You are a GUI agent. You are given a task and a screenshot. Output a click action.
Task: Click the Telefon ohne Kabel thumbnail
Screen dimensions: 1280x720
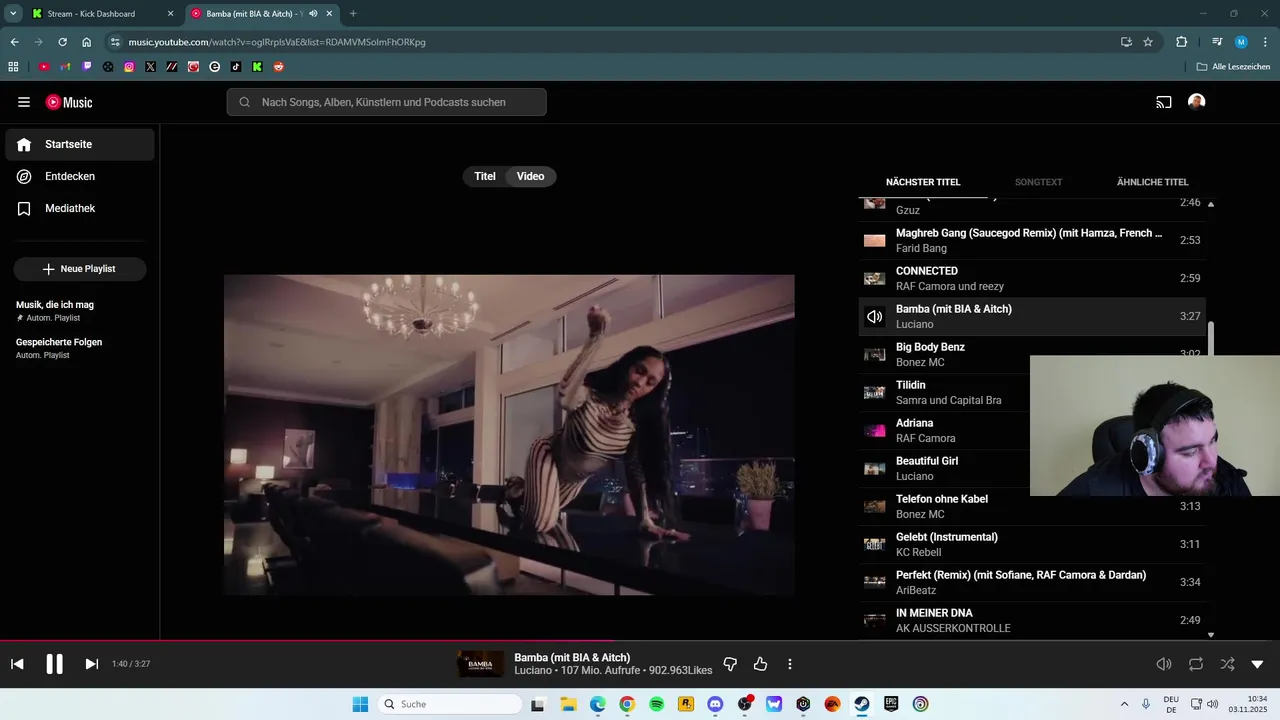875,506
